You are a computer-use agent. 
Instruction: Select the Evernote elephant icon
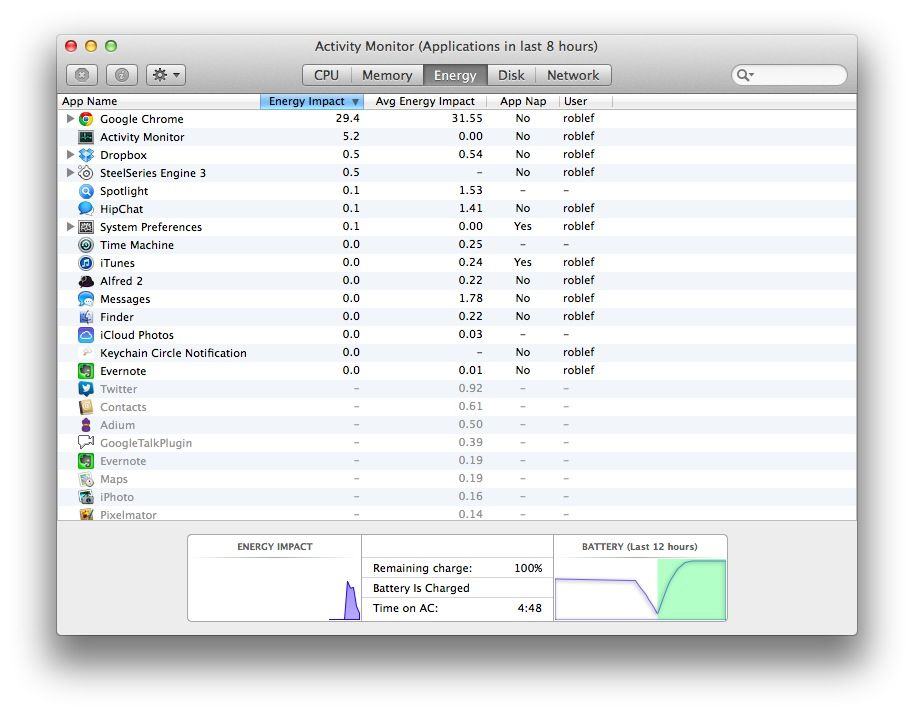click(84, 370)
